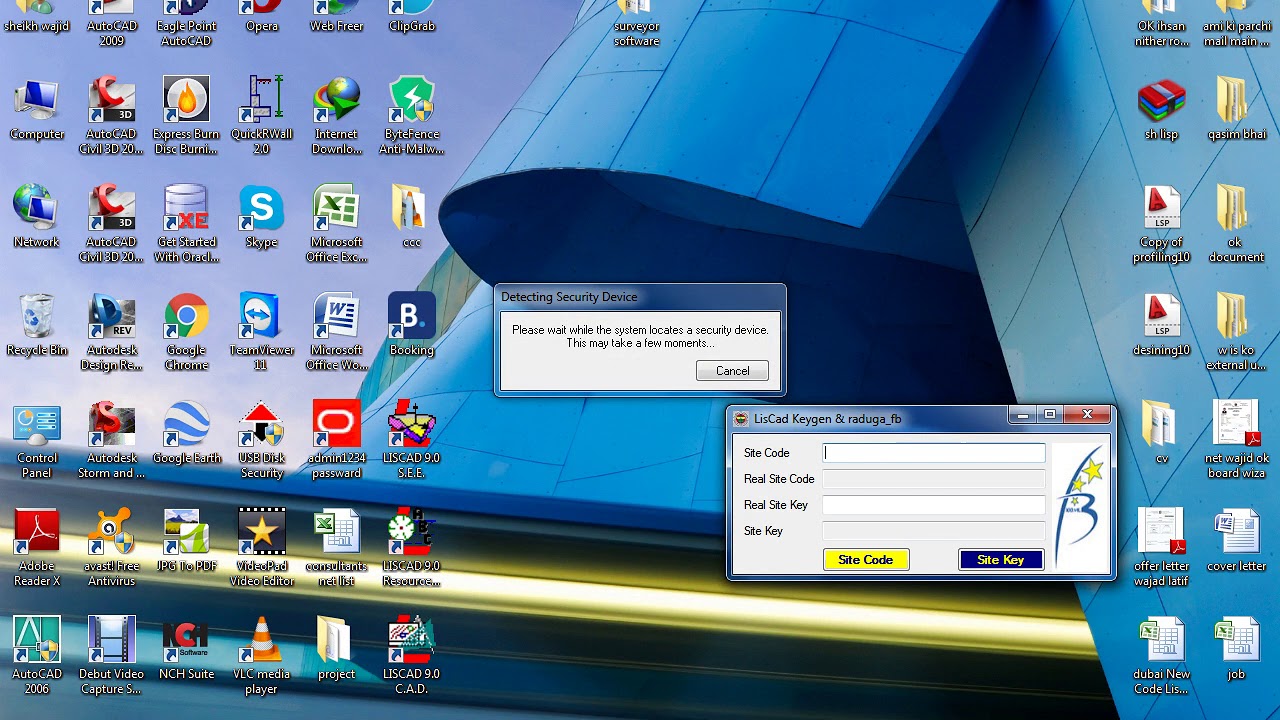Open net wajid ok board PDF
This screenshot has height=720, width=1280.
pyautogui.click(x=1236, y=440)
